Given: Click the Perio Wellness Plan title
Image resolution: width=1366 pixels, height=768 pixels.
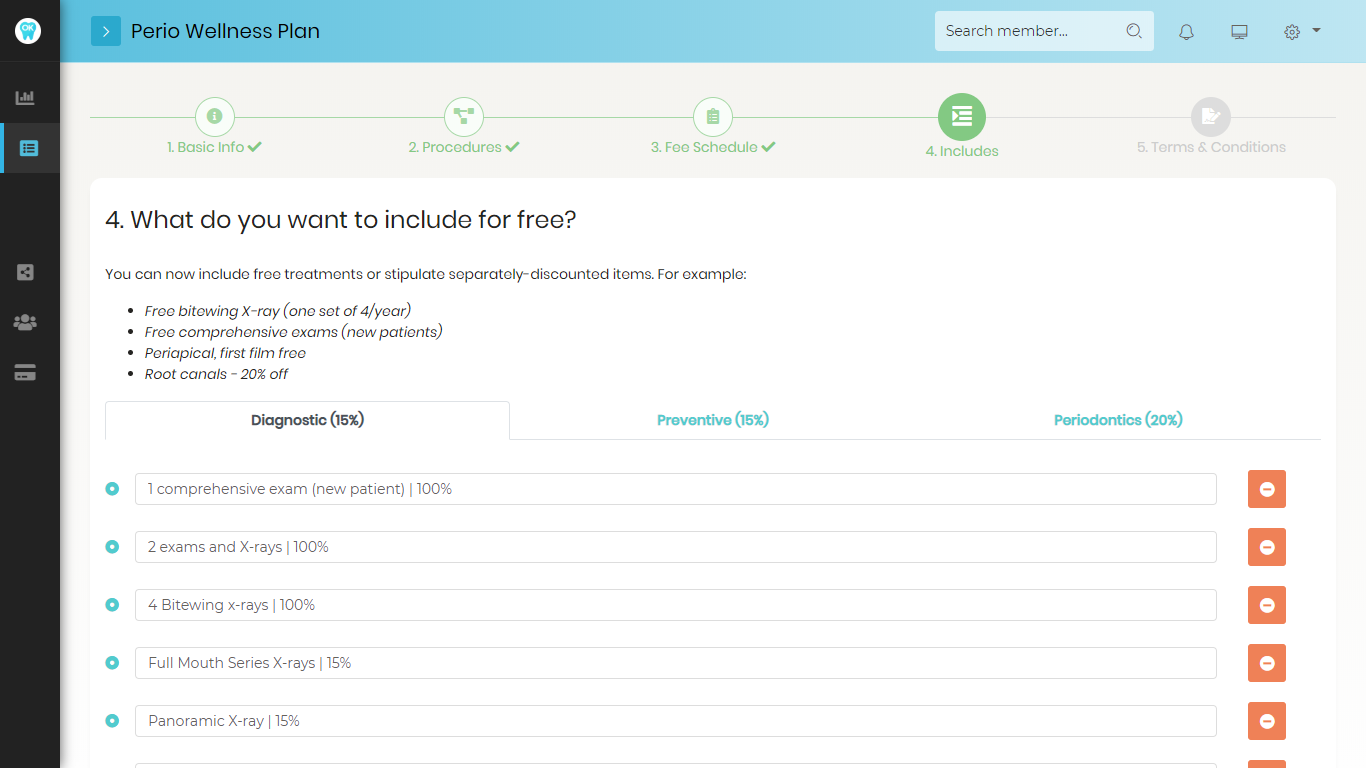Looking at the screenshot, I should (225, 31).
